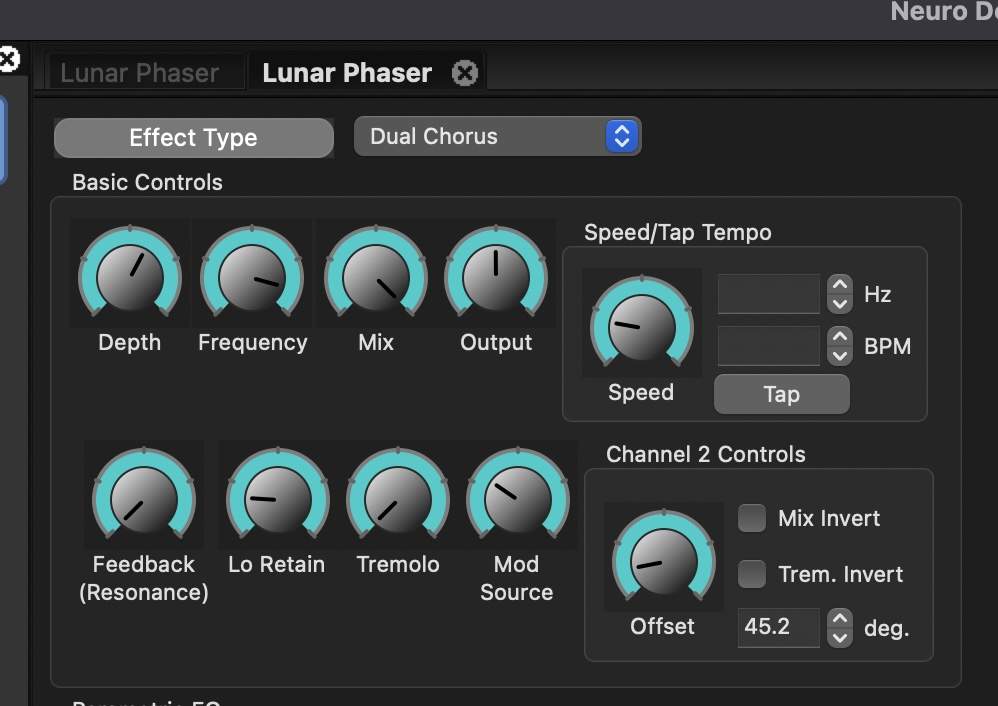Click the Speed knob
The image size is (998, 706).
point(642,323)
